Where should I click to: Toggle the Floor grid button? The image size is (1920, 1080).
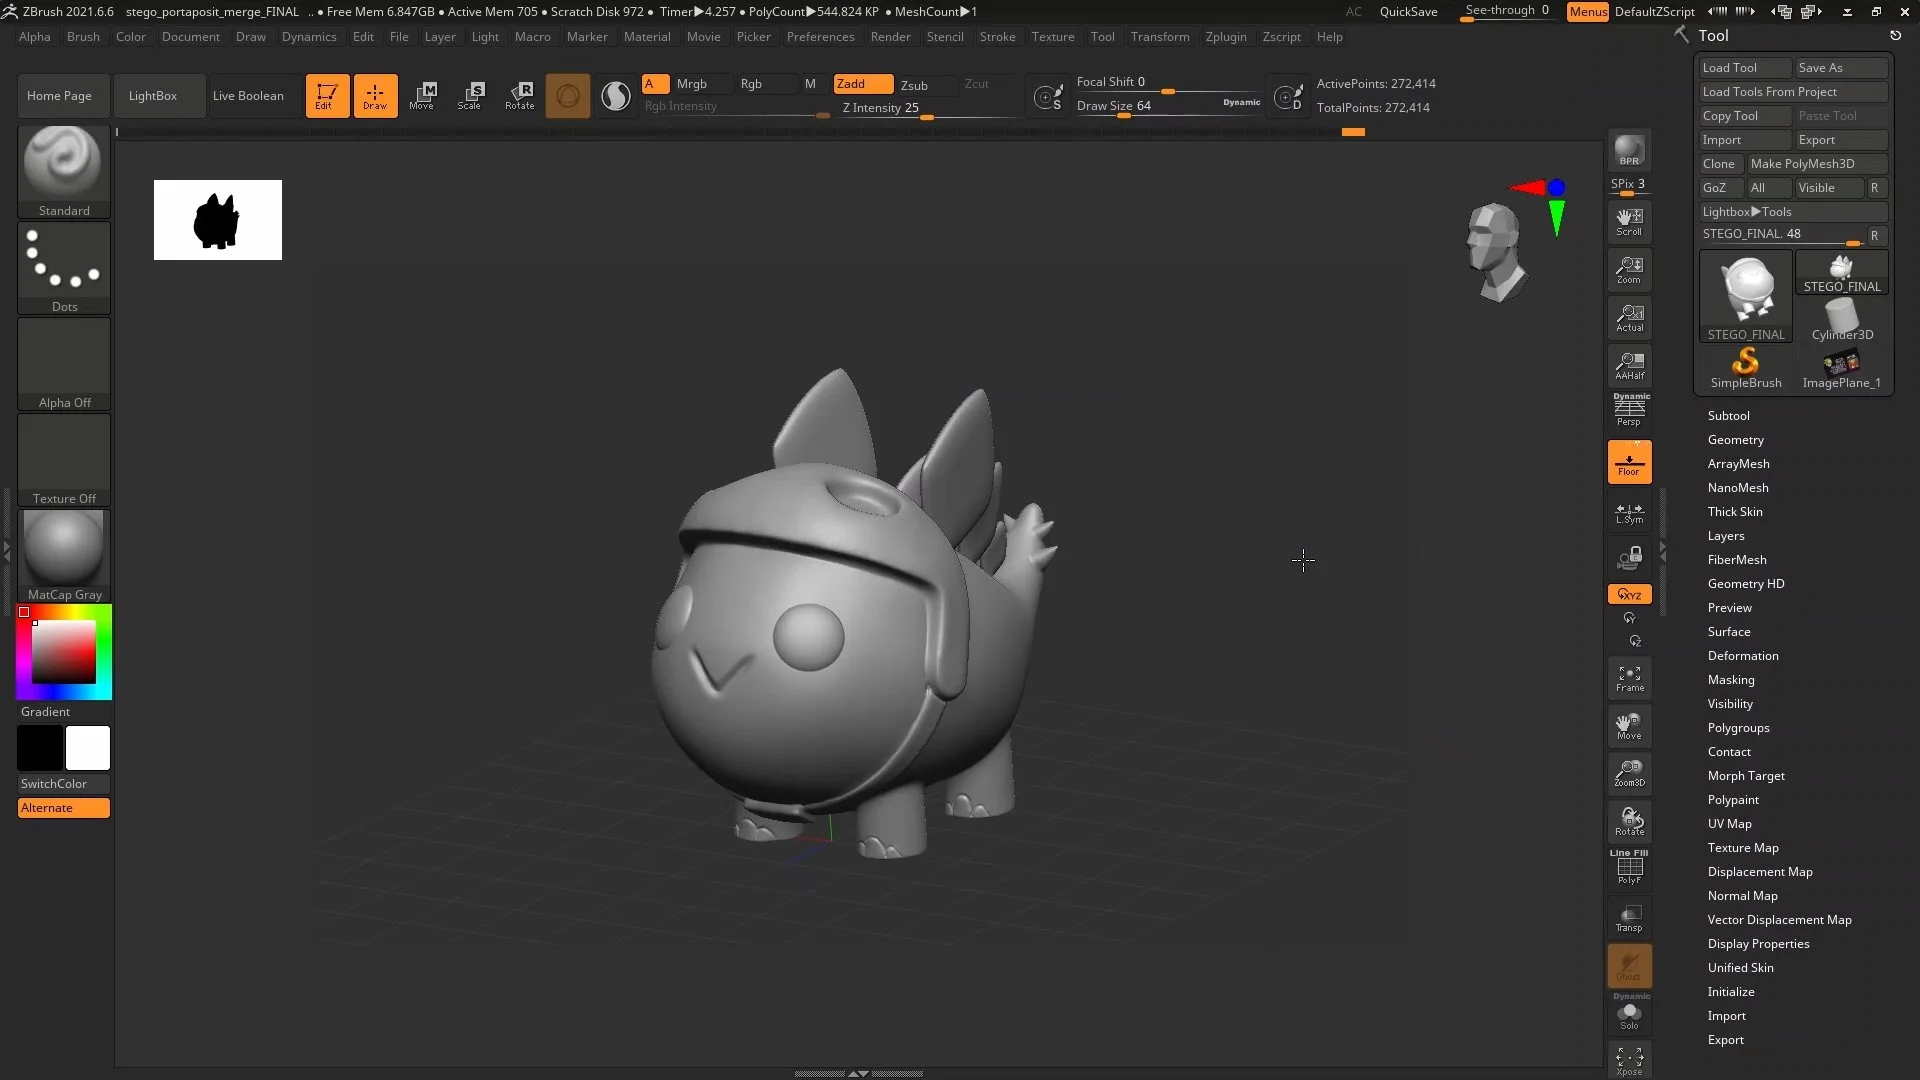tap(1629, 462)
